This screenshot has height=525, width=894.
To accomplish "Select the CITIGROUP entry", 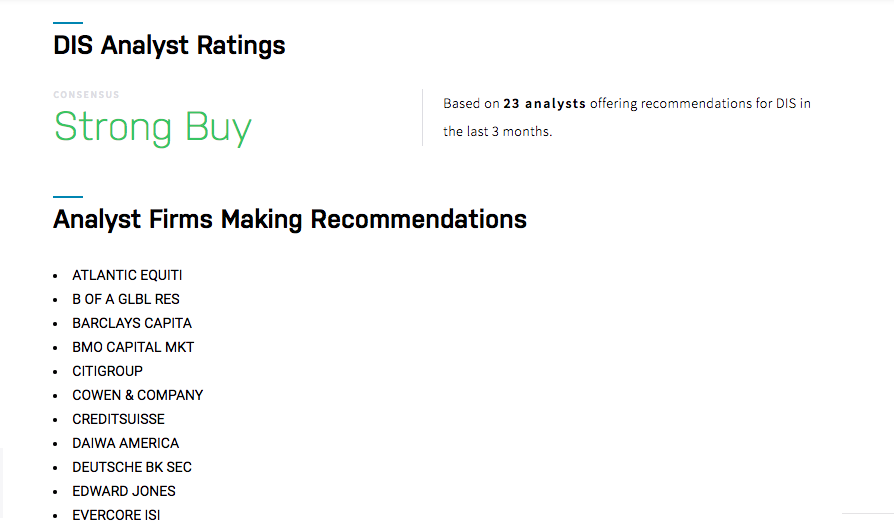I will [107, 371].
